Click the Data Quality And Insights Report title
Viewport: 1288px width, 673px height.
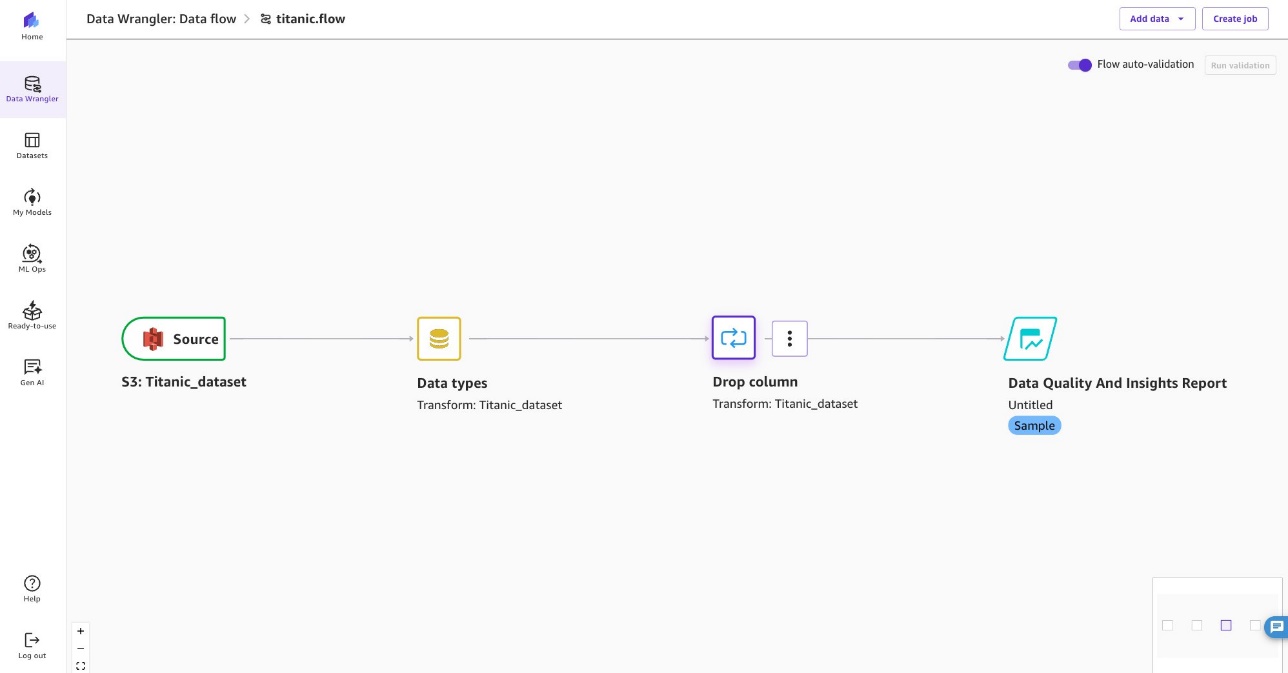click(1117, 383)
